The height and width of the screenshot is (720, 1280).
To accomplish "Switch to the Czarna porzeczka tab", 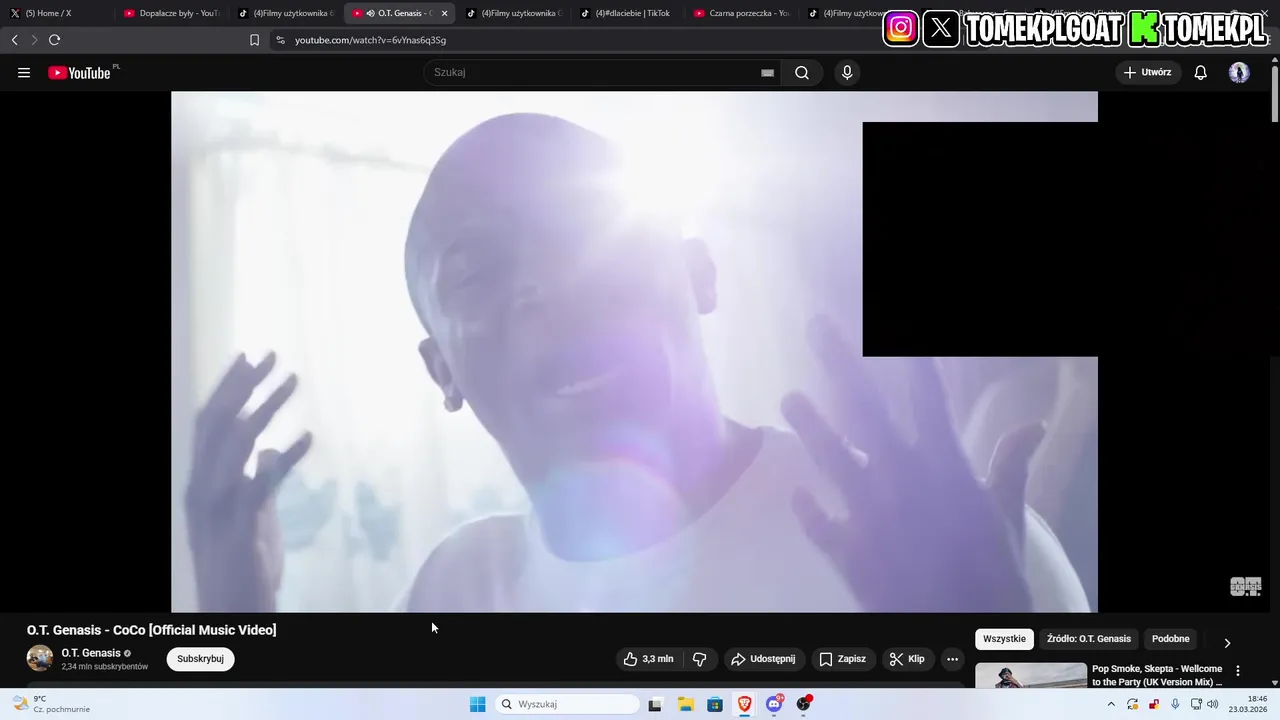I will (x=740, y=13).
